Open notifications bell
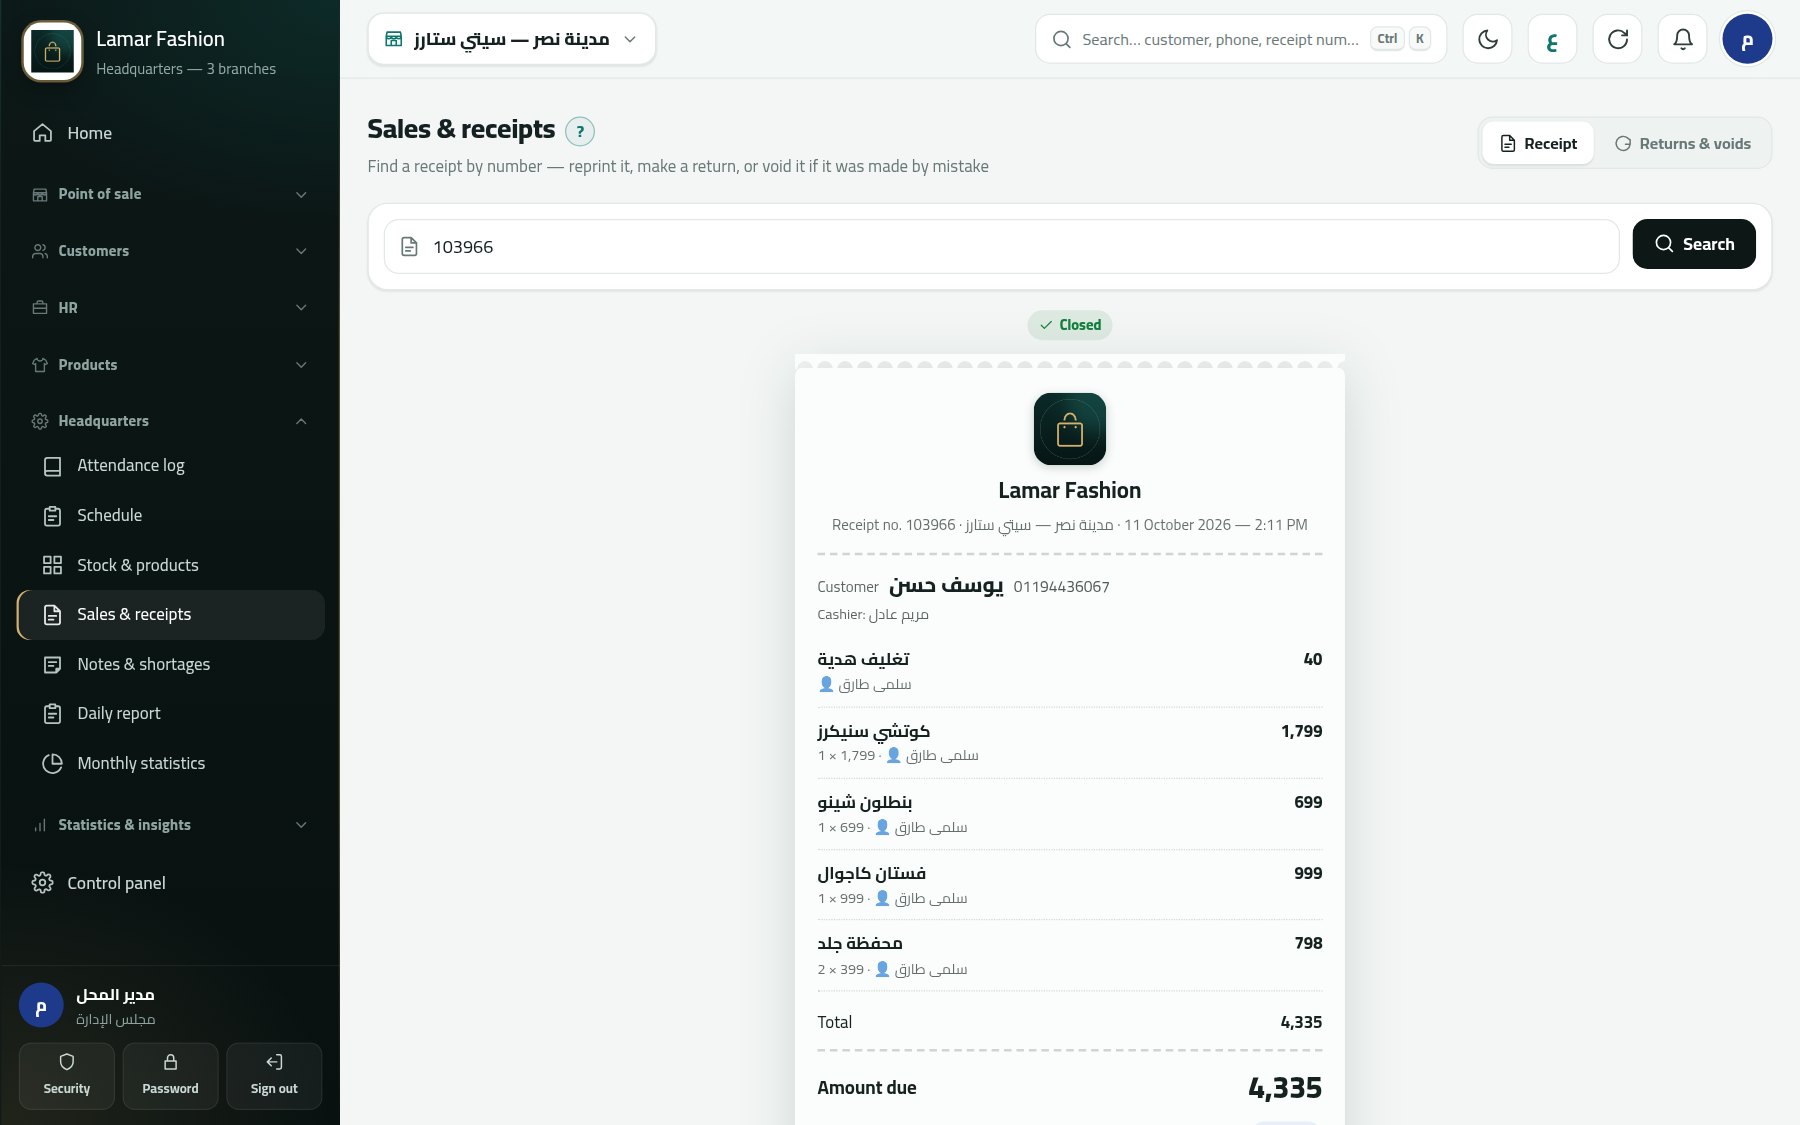 coord(1682,40)
